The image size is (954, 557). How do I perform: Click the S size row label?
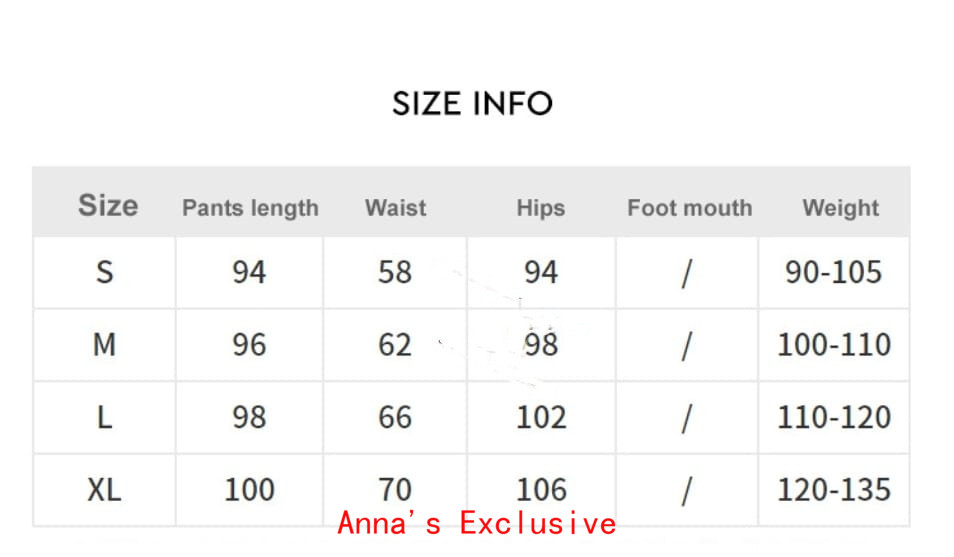click(x=105, y=272)
